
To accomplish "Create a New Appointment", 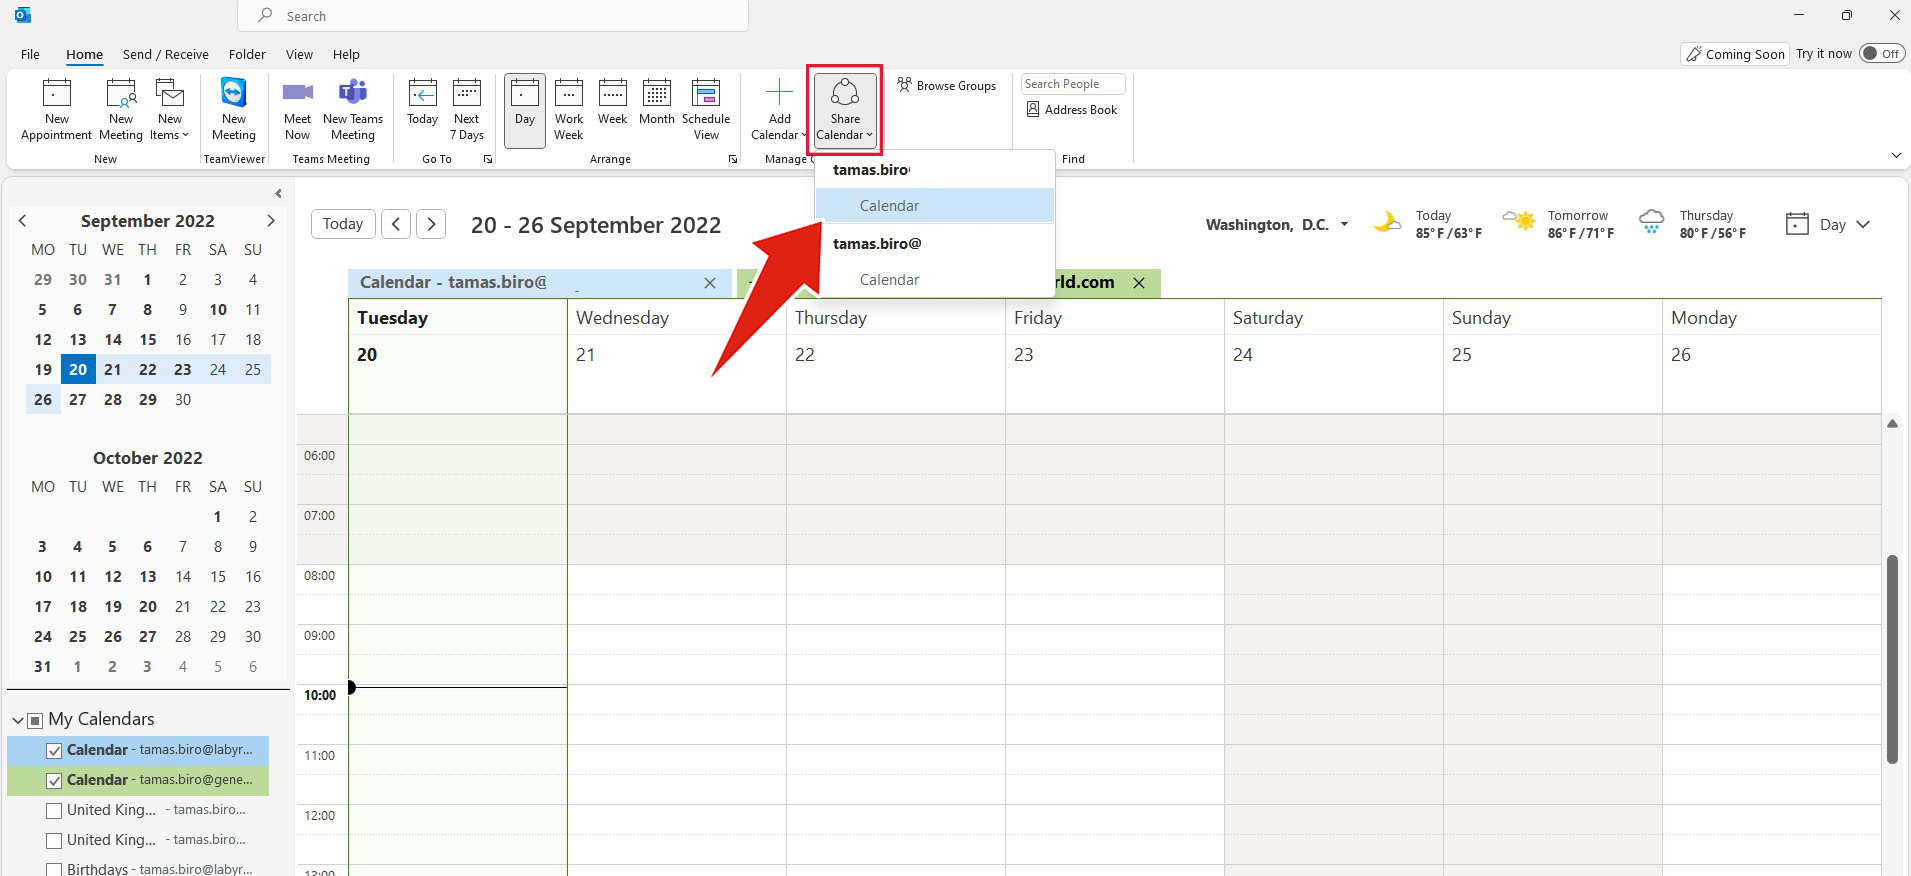I will tap(56, 110).
